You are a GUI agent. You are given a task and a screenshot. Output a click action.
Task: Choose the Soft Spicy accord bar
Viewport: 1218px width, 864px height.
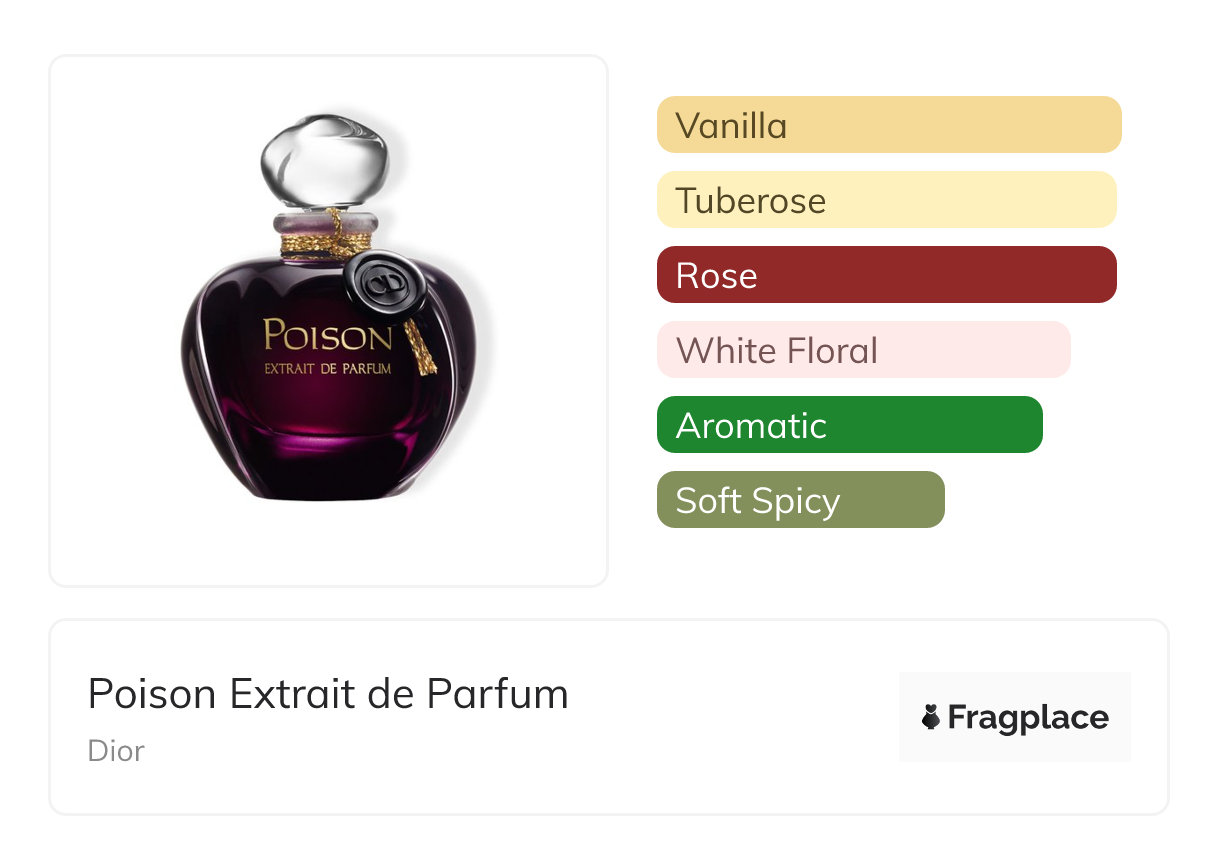[x=801, y=500]
